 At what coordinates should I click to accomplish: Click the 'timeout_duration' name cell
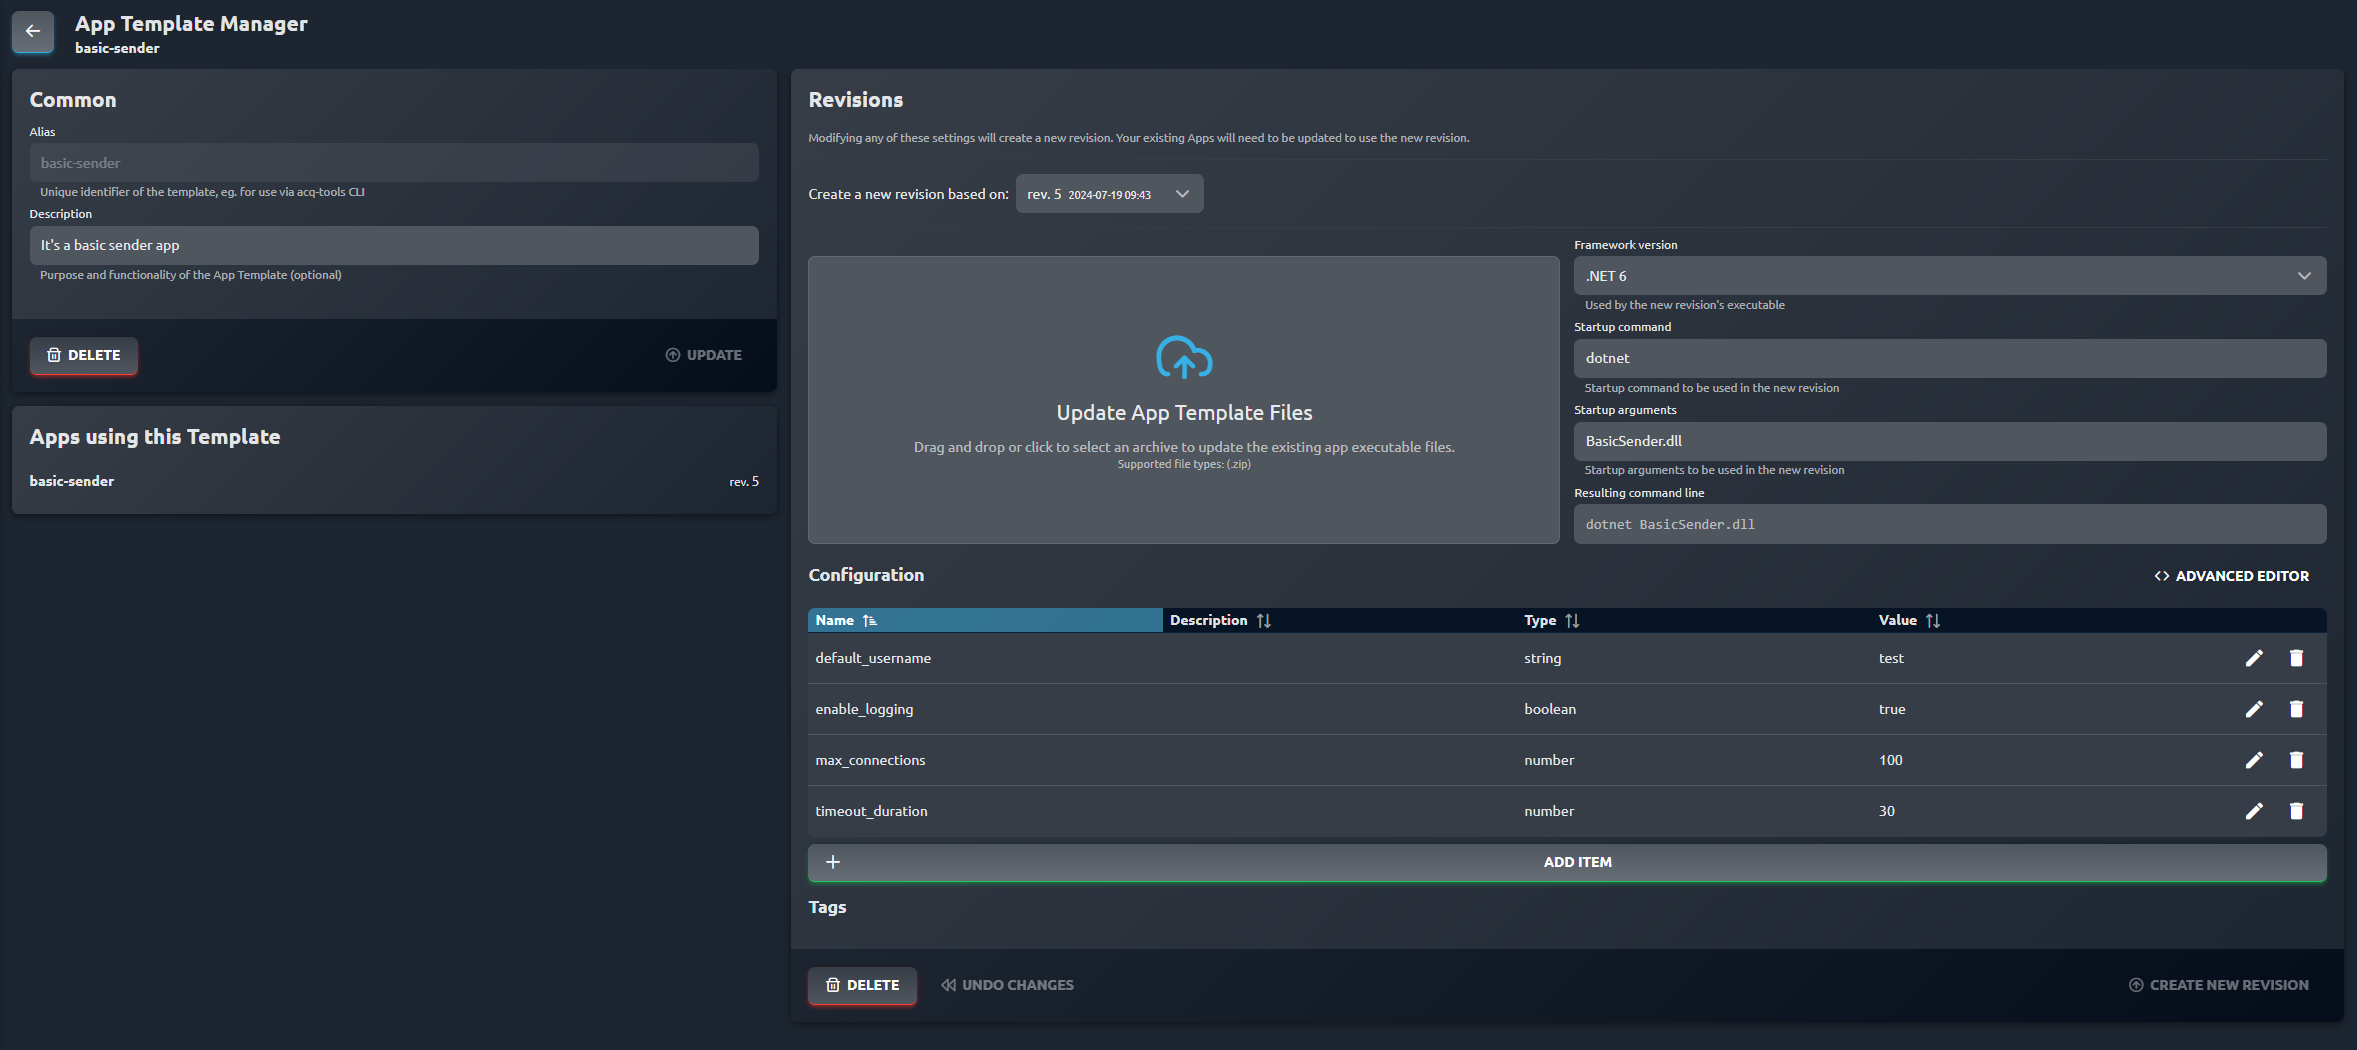click(871, 811)
